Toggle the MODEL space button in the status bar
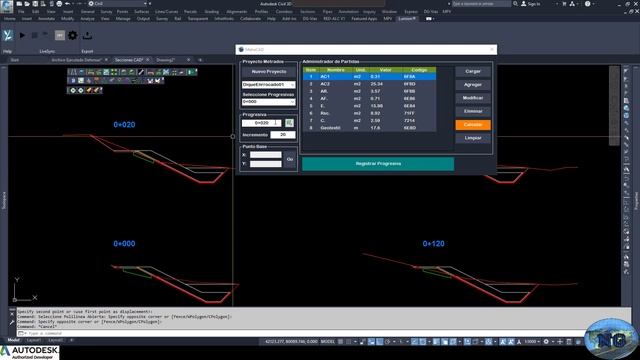 click(x=328, y=342)
